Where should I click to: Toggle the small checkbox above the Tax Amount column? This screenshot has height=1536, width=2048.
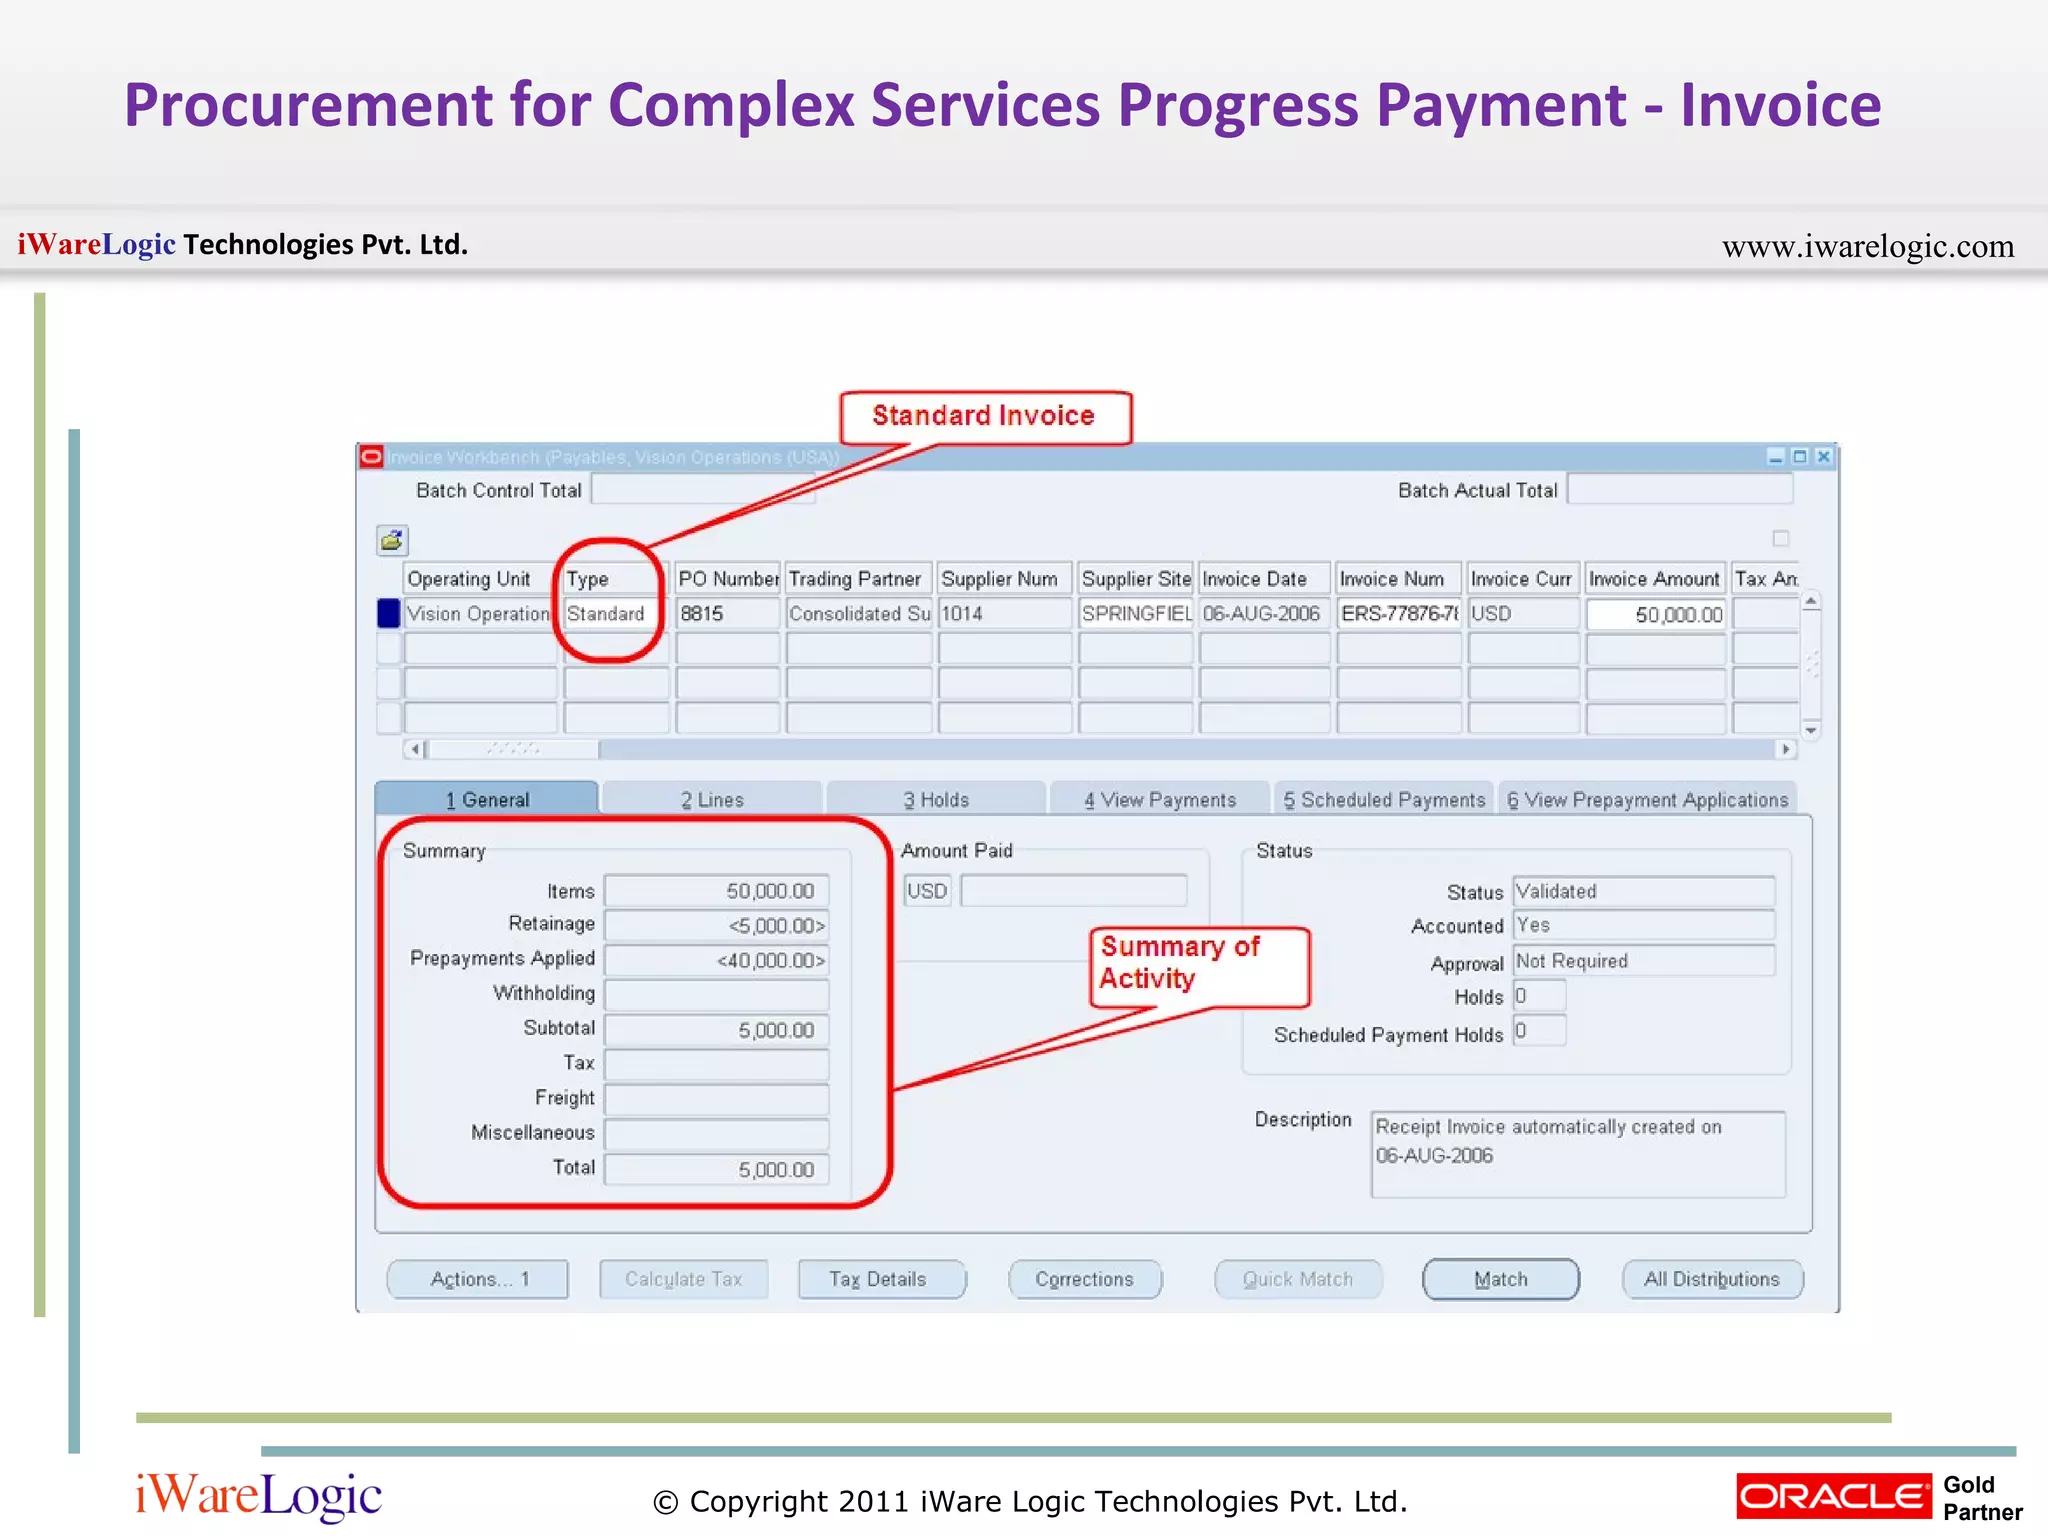1781,539
